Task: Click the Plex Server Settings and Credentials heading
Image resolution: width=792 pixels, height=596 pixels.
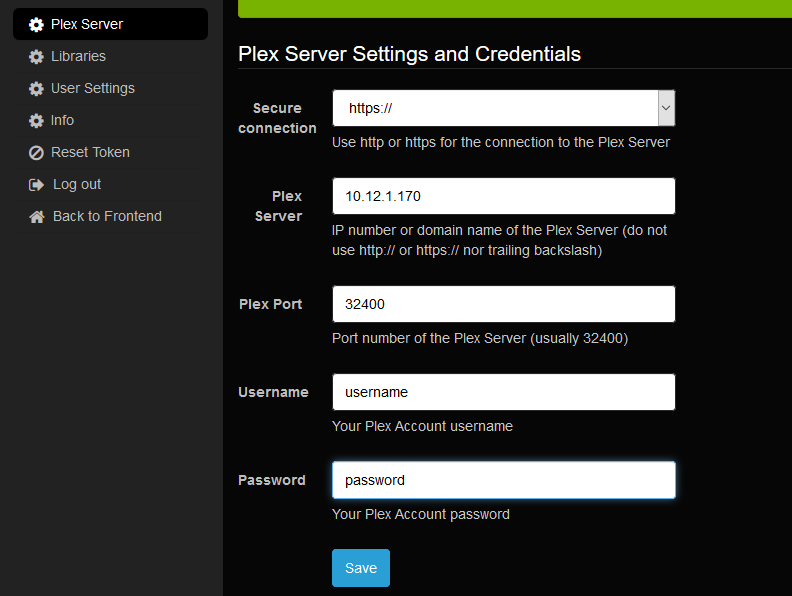Action: click(x=409, y=54)
